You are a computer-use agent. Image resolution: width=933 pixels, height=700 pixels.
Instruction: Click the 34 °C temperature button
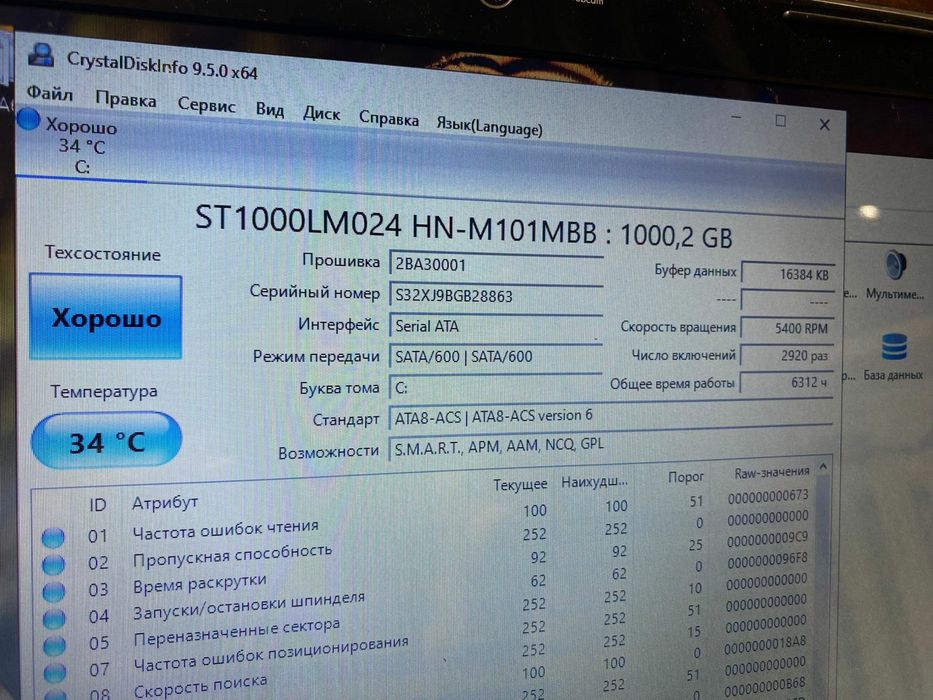coord(107,442)
